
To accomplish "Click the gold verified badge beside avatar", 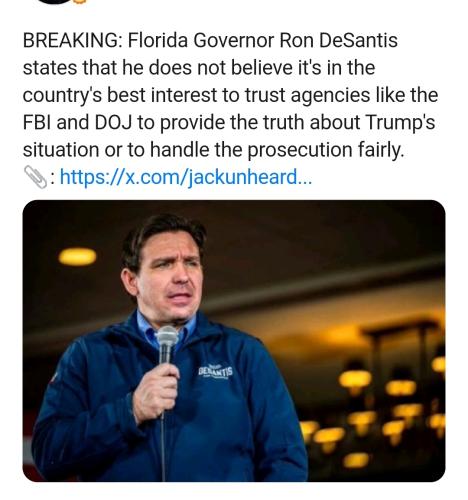I will tap(81, 1).
